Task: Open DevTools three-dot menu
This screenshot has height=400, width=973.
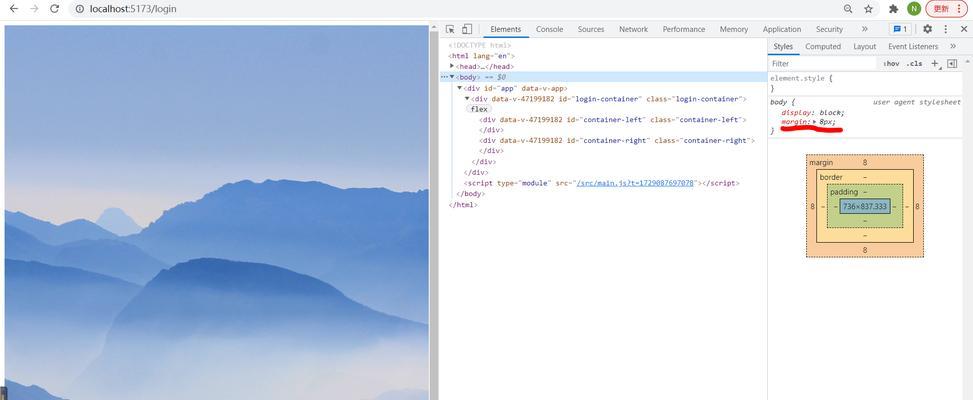Action: (946, 29)
